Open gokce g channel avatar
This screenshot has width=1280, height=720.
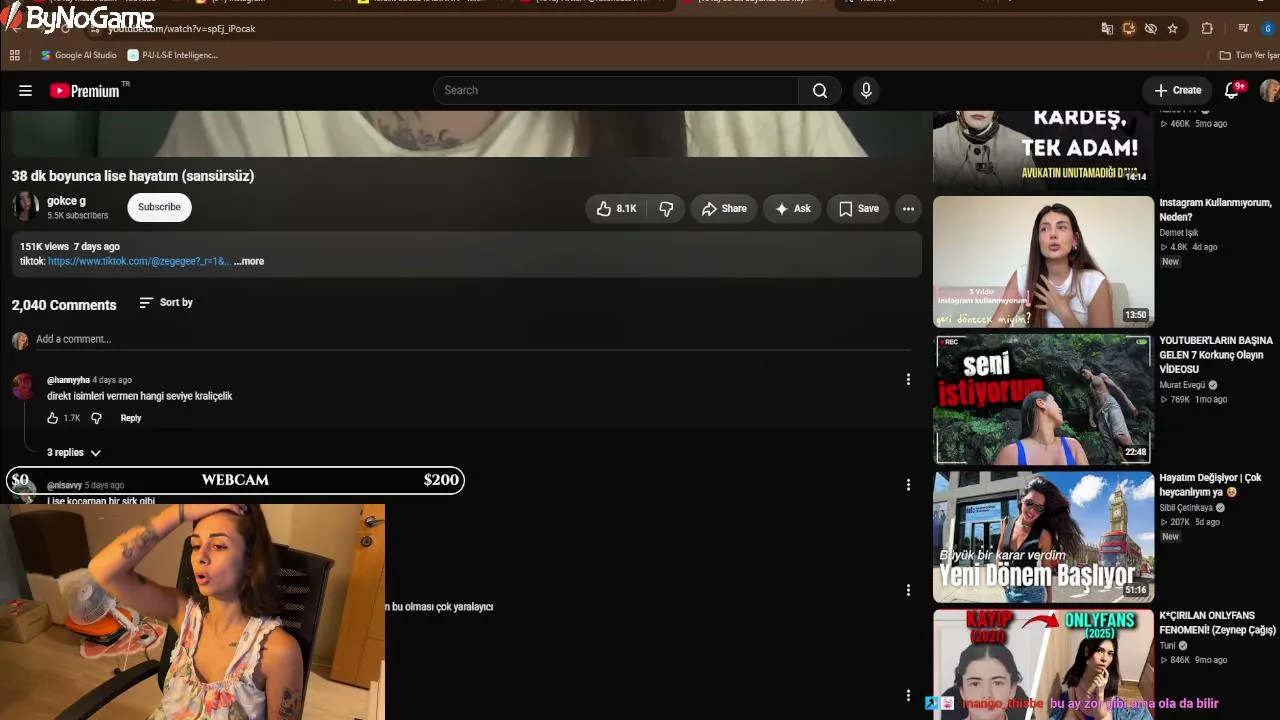click(x=25, y=207)
